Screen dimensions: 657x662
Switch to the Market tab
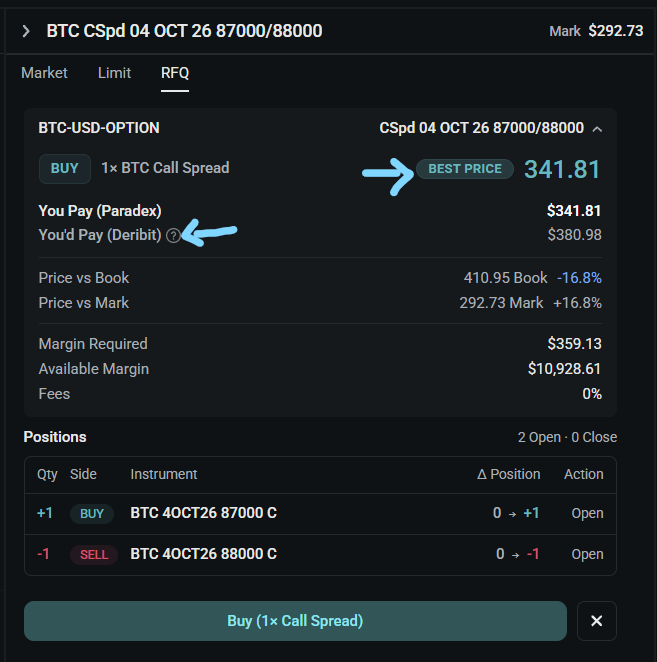[44, 73]
